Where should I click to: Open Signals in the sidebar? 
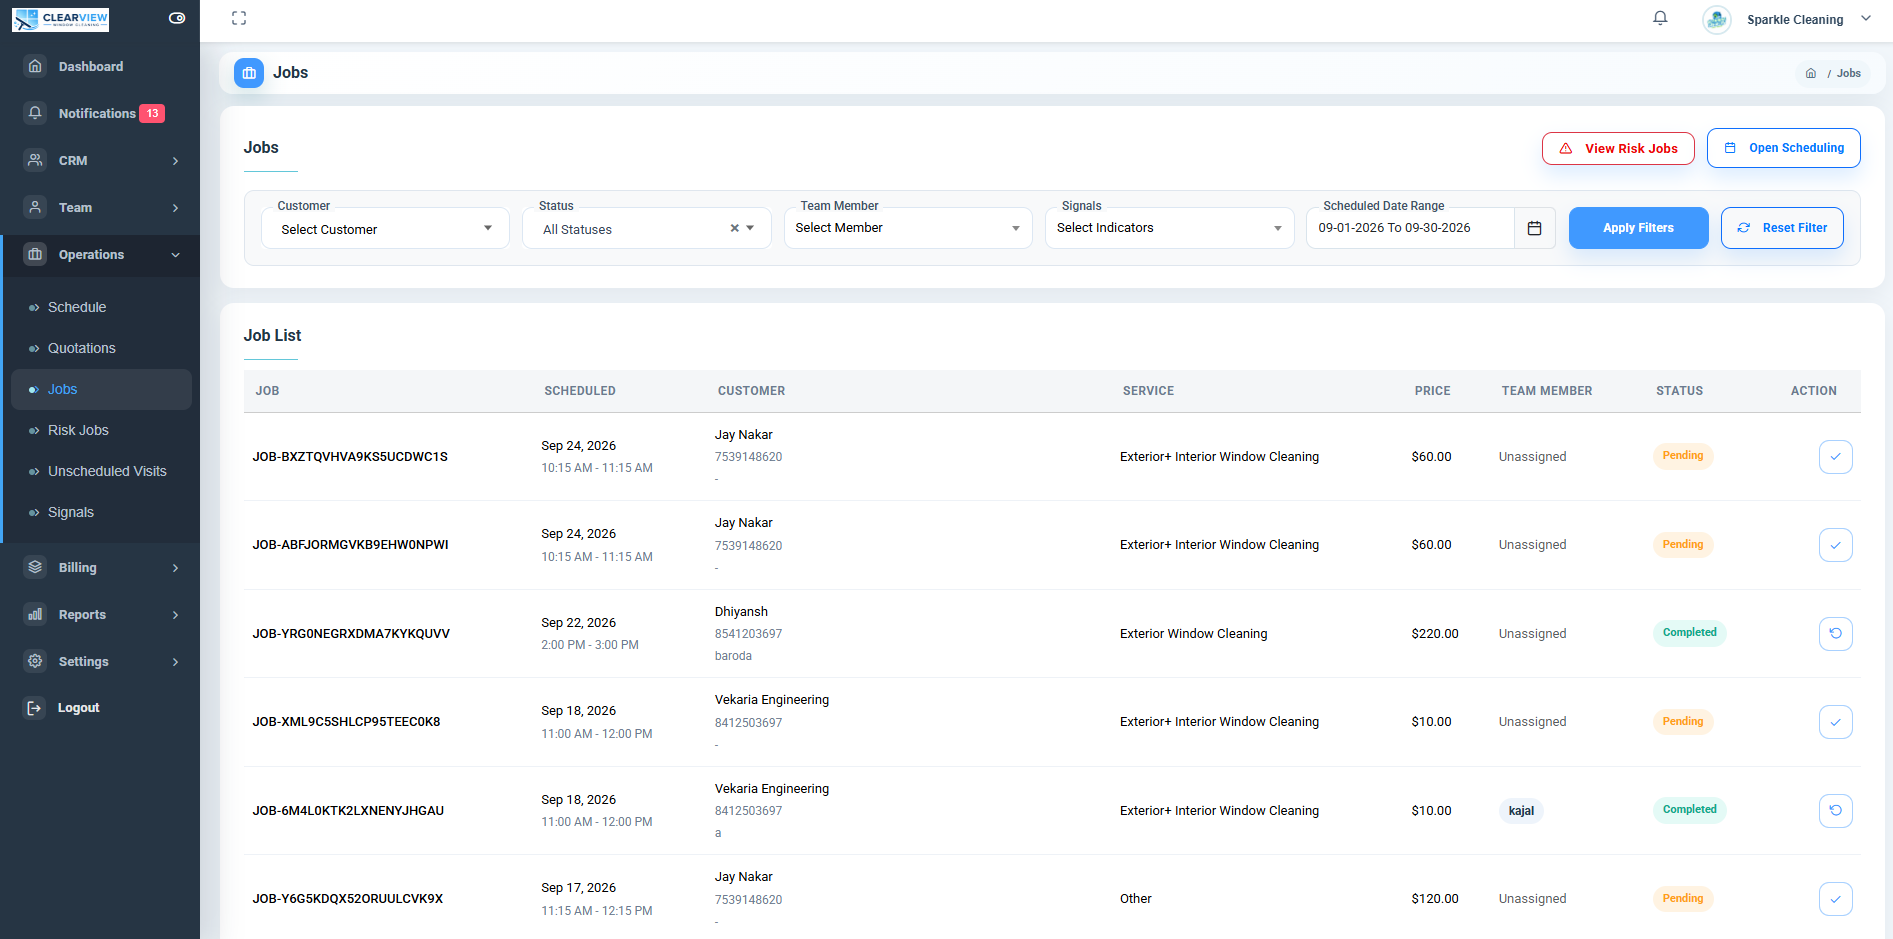coord(71,512)
